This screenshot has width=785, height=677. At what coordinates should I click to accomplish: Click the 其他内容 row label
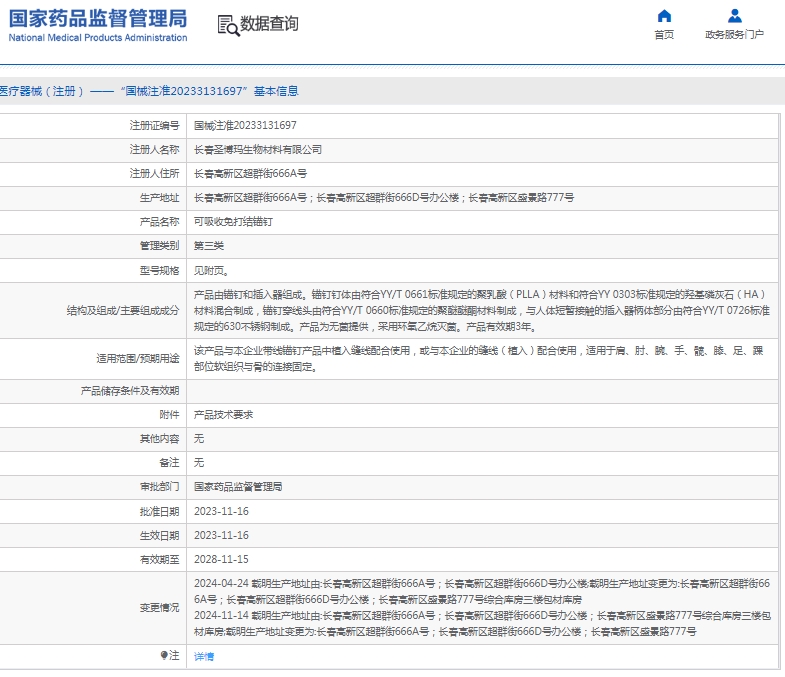(159, 439)
